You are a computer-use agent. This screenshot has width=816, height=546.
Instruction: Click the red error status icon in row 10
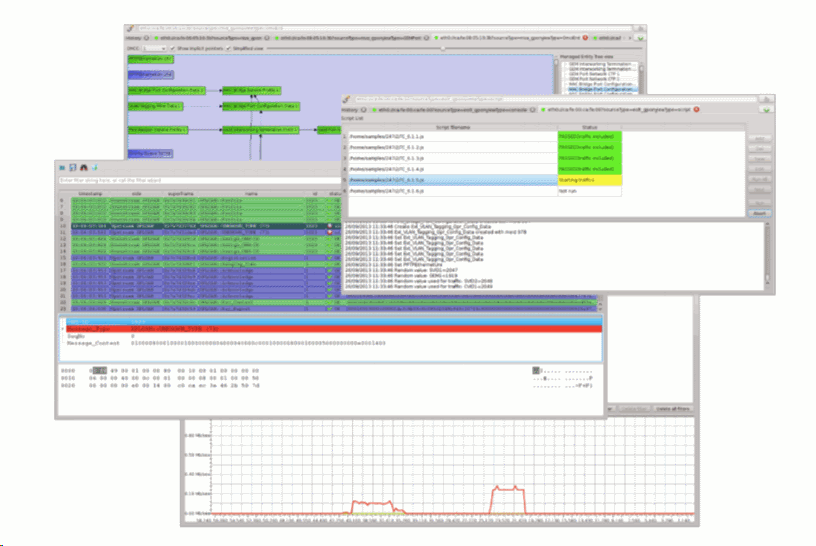(x=329, y=227)
